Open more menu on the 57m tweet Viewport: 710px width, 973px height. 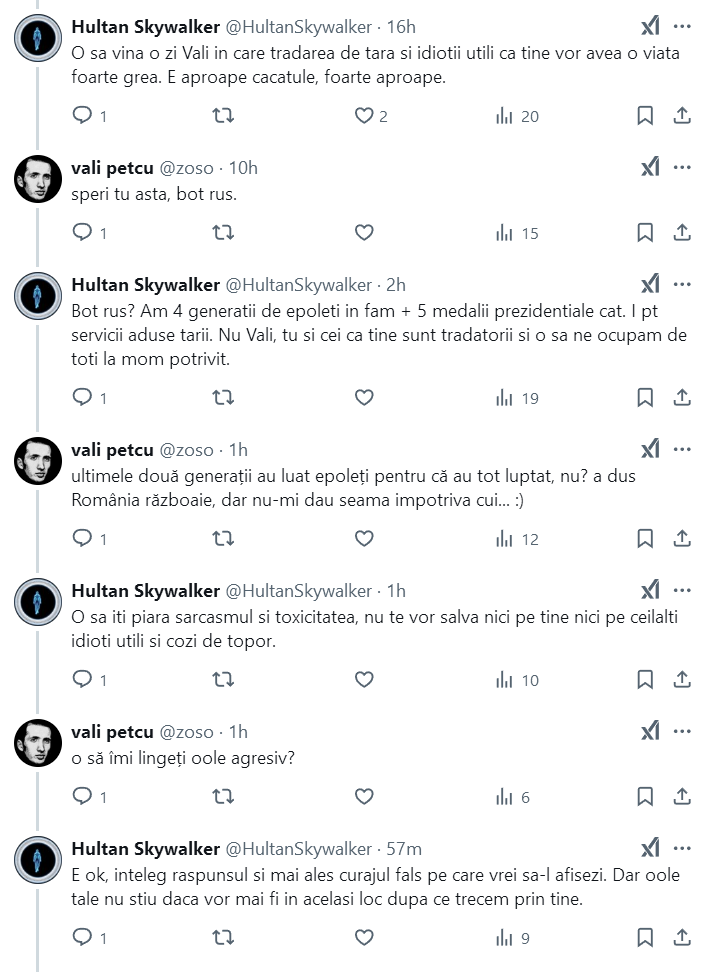point(682,849)
